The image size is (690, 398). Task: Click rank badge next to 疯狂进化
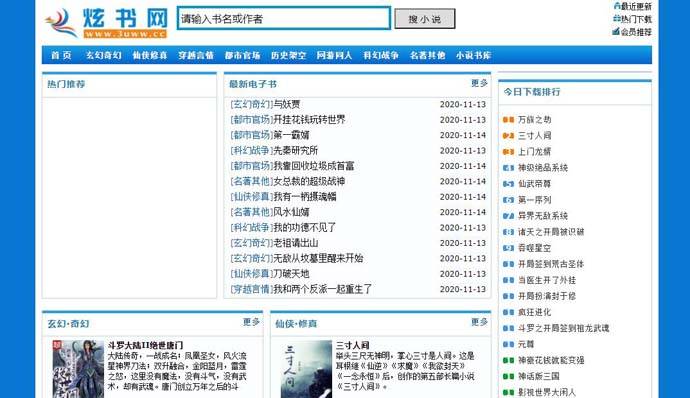508,312
